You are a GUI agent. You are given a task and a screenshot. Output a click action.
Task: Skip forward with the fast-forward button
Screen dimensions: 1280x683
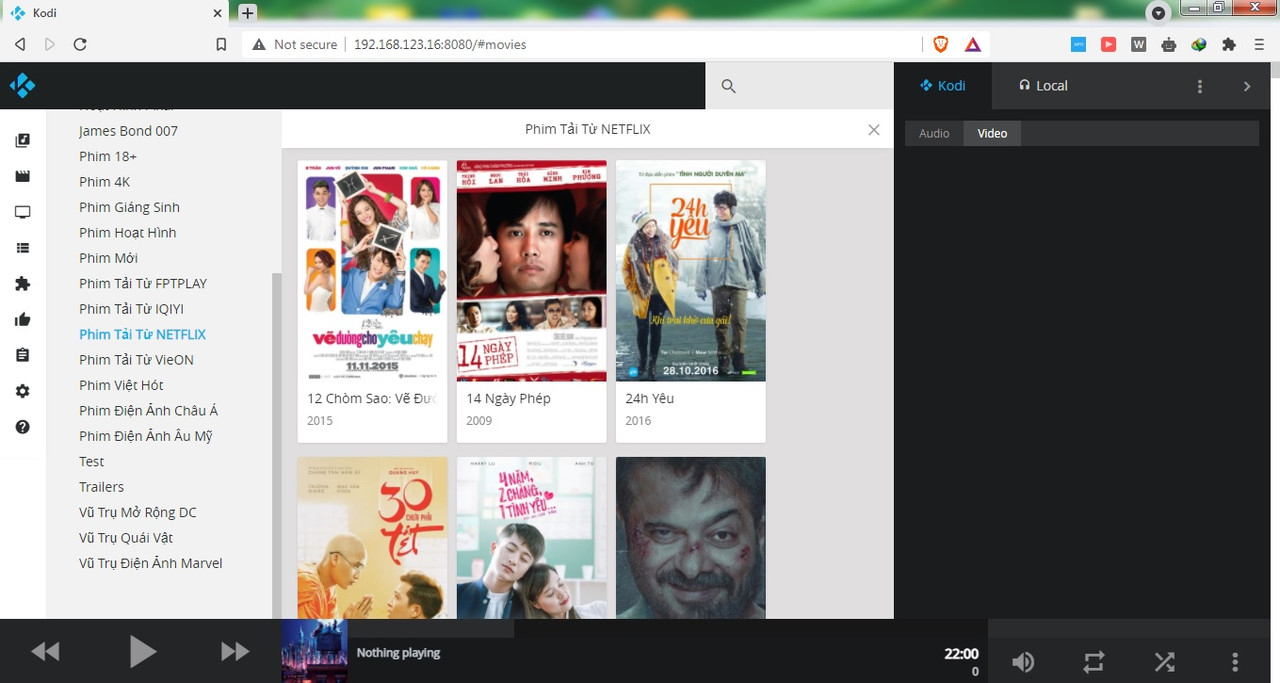pyautogui.click(x=235, y=652)
